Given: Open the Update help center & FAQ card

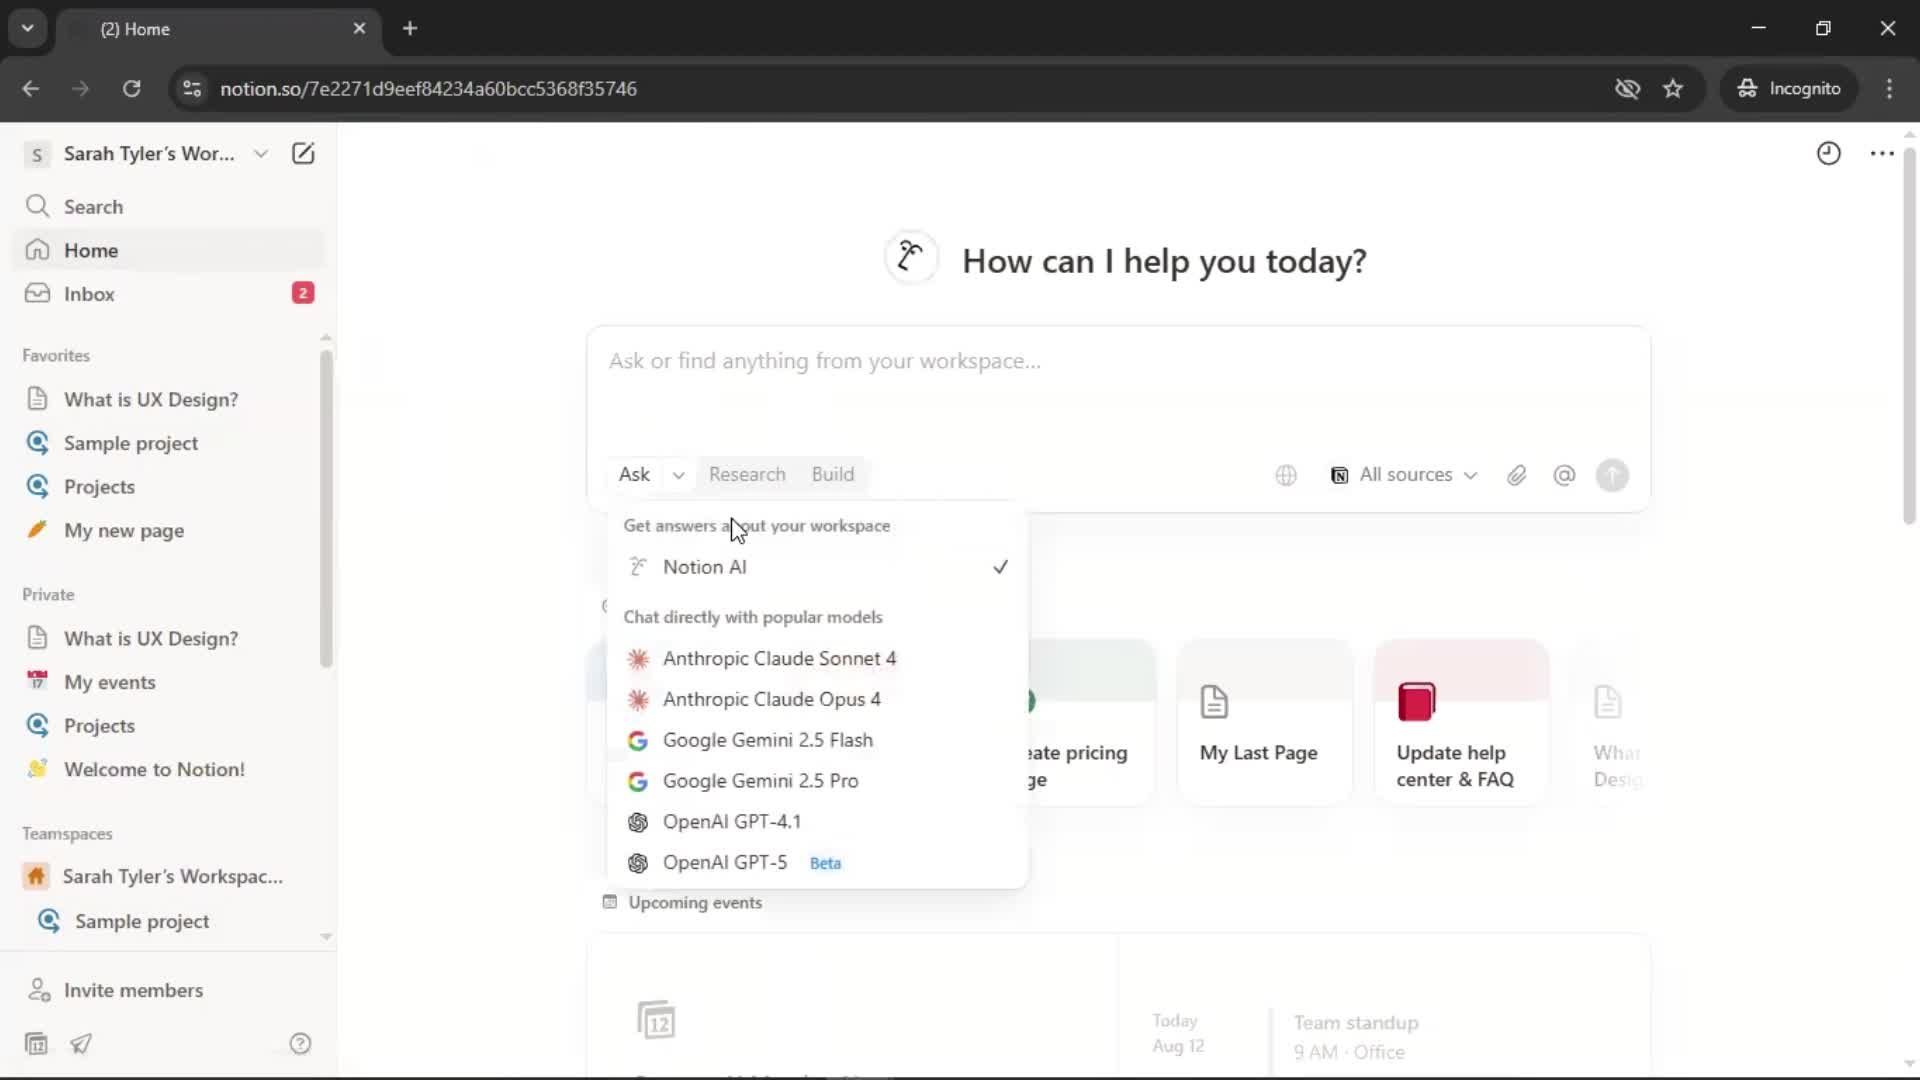Looking at the screenshot, I should click(1462, 722).
